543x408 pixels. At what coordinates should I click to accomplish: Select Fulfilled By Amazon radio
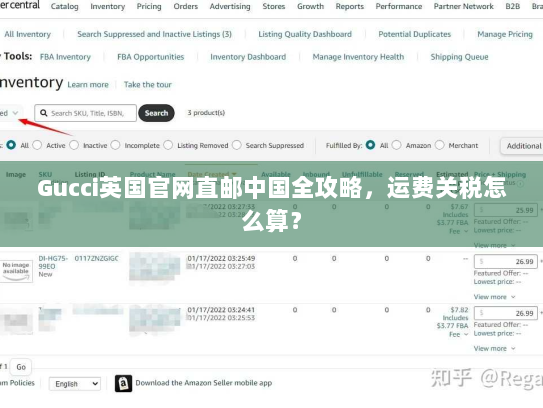pyautogui.click(x=397, y=145)
